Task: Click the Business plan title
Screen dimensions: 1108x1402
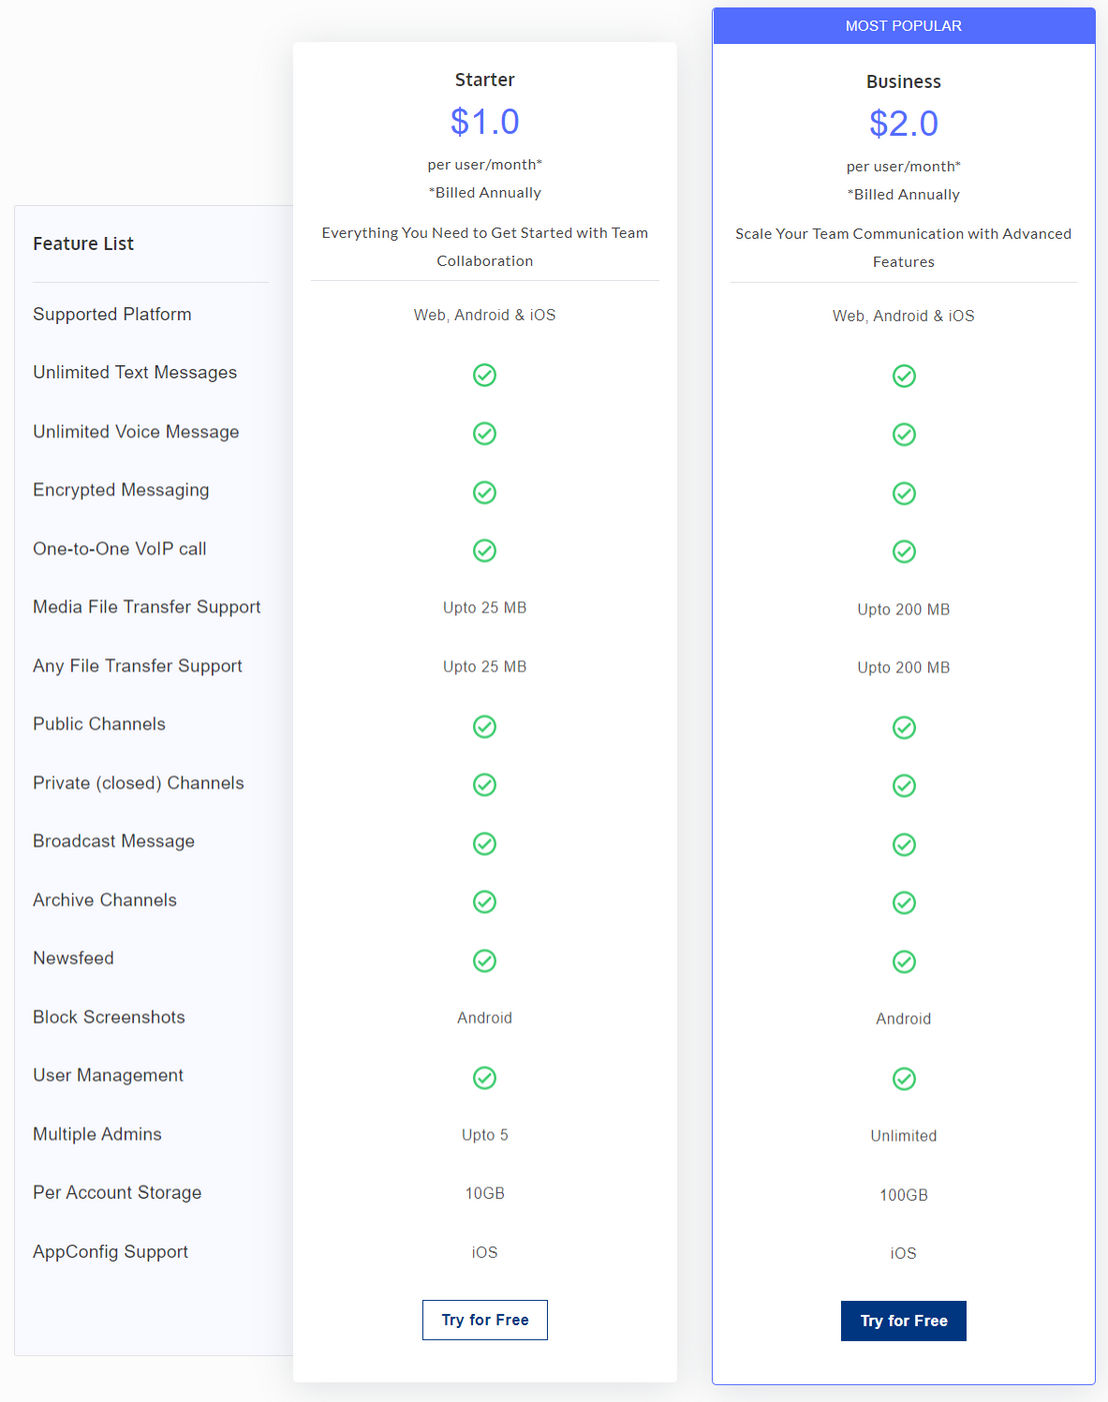Action: click(x=904, y=82)
